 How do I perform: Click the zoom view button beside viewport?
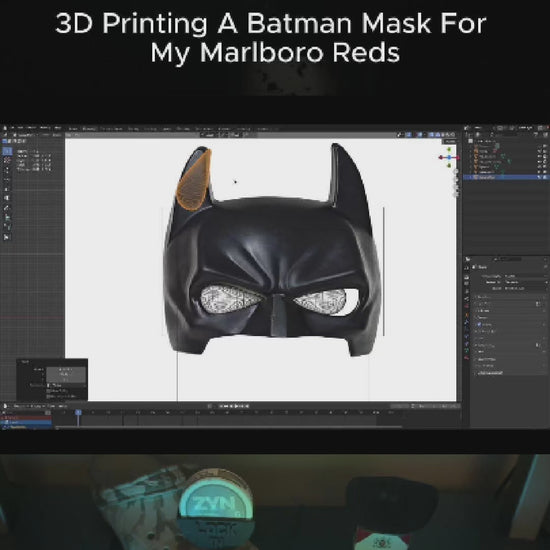[456, 172]
